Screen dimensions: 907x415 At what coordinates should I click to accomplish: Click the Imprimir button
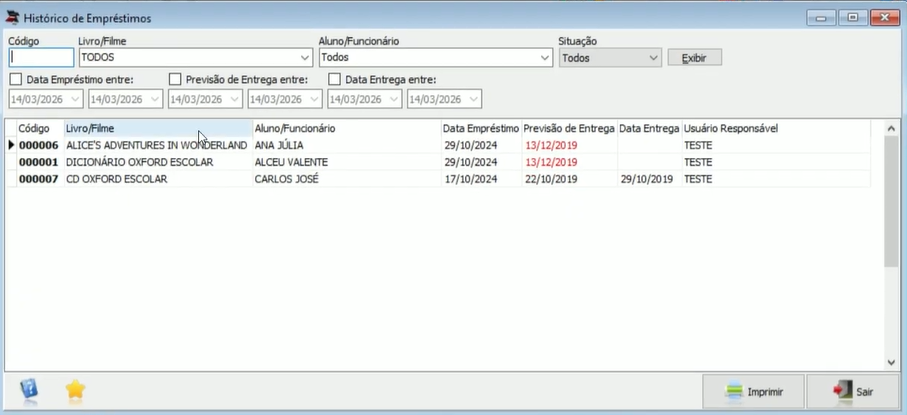pos(753,392)
